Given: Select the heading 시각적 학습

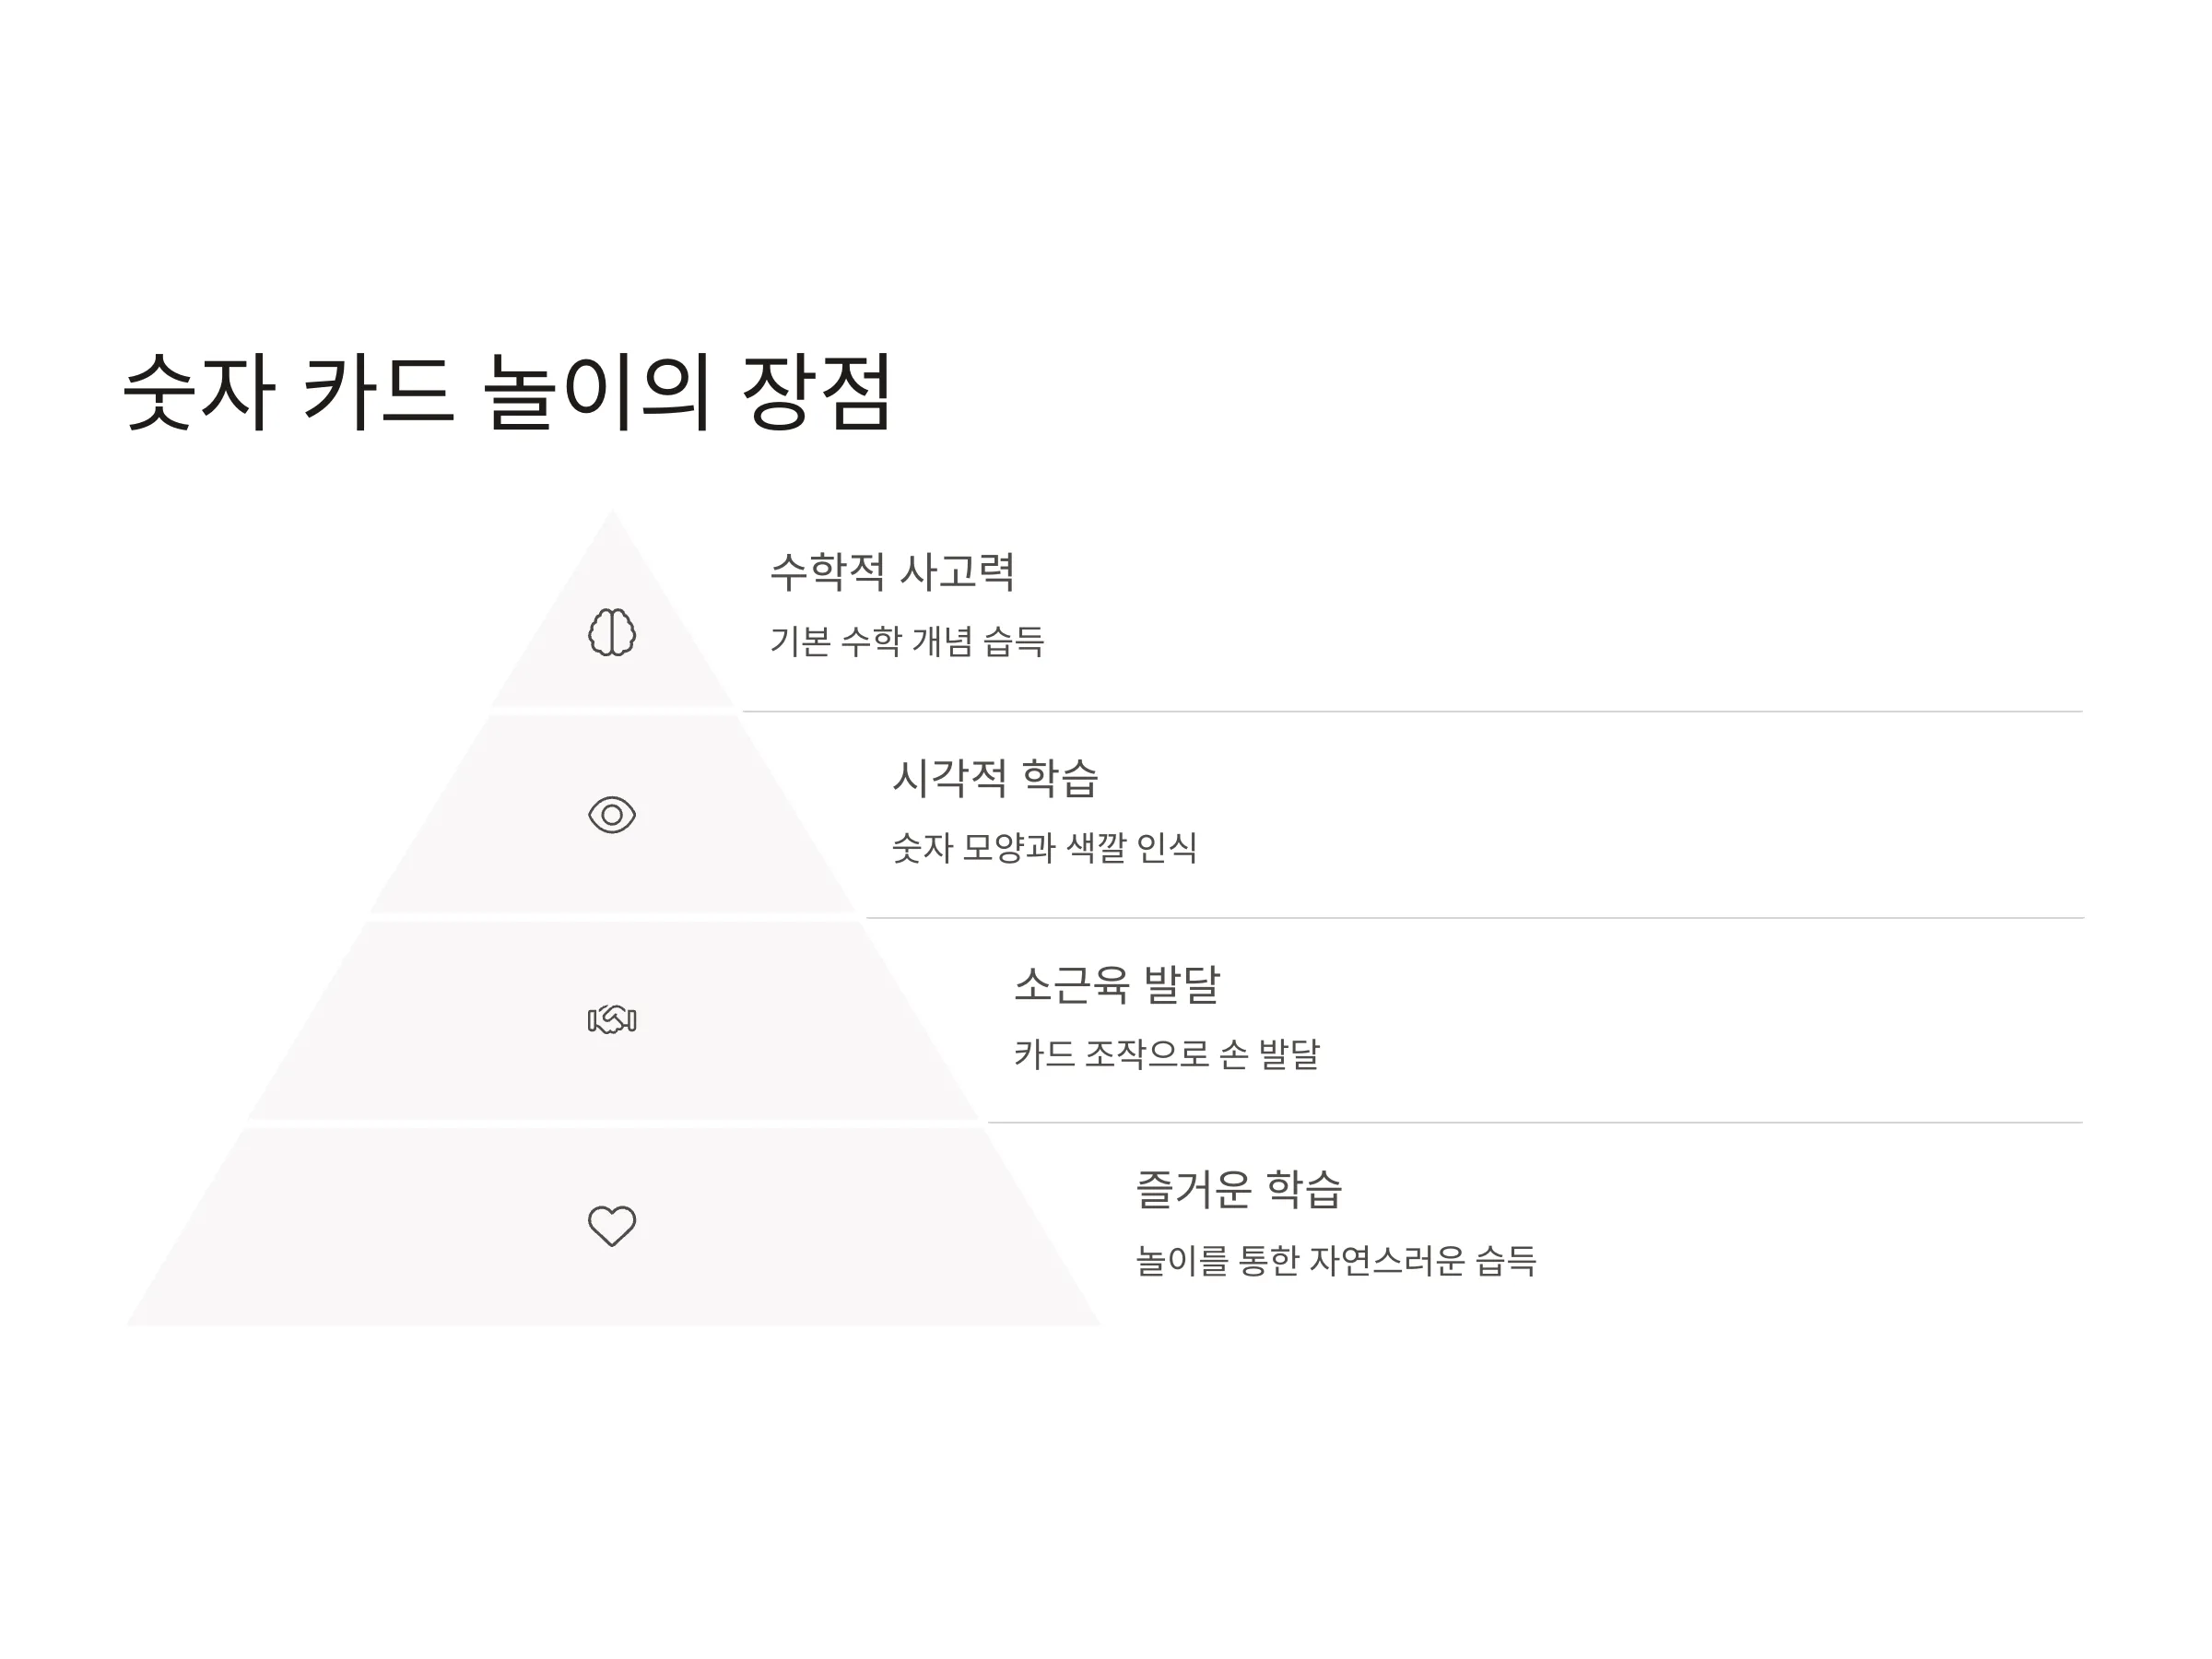Looking at the screenshot, I should [995, 778].
